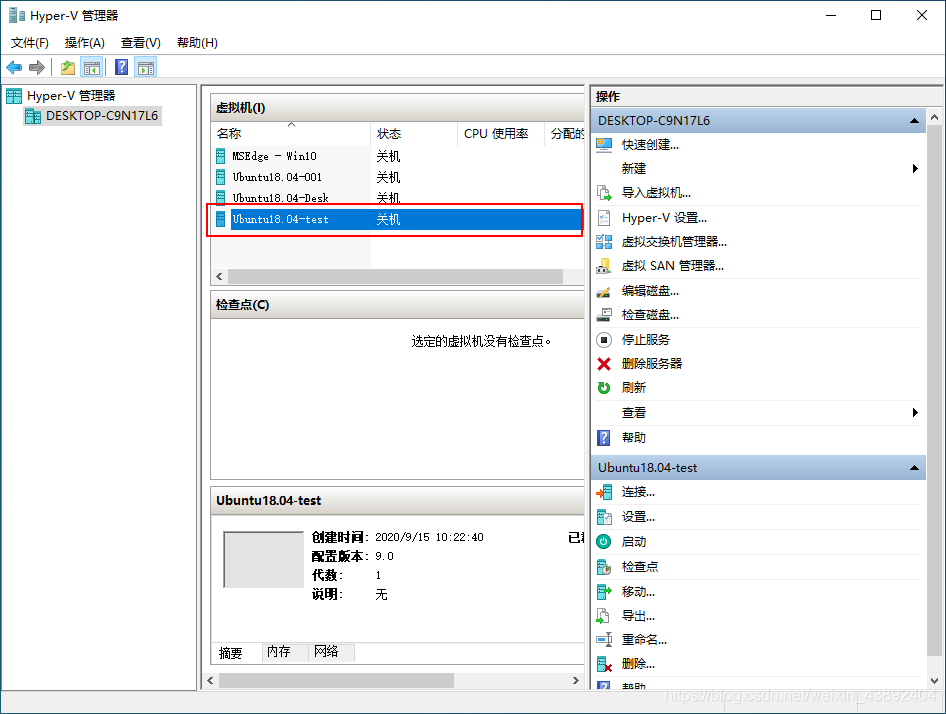Open 操作(A) menu
Screen dimensions: 946x714
click(x=84, y=43)
